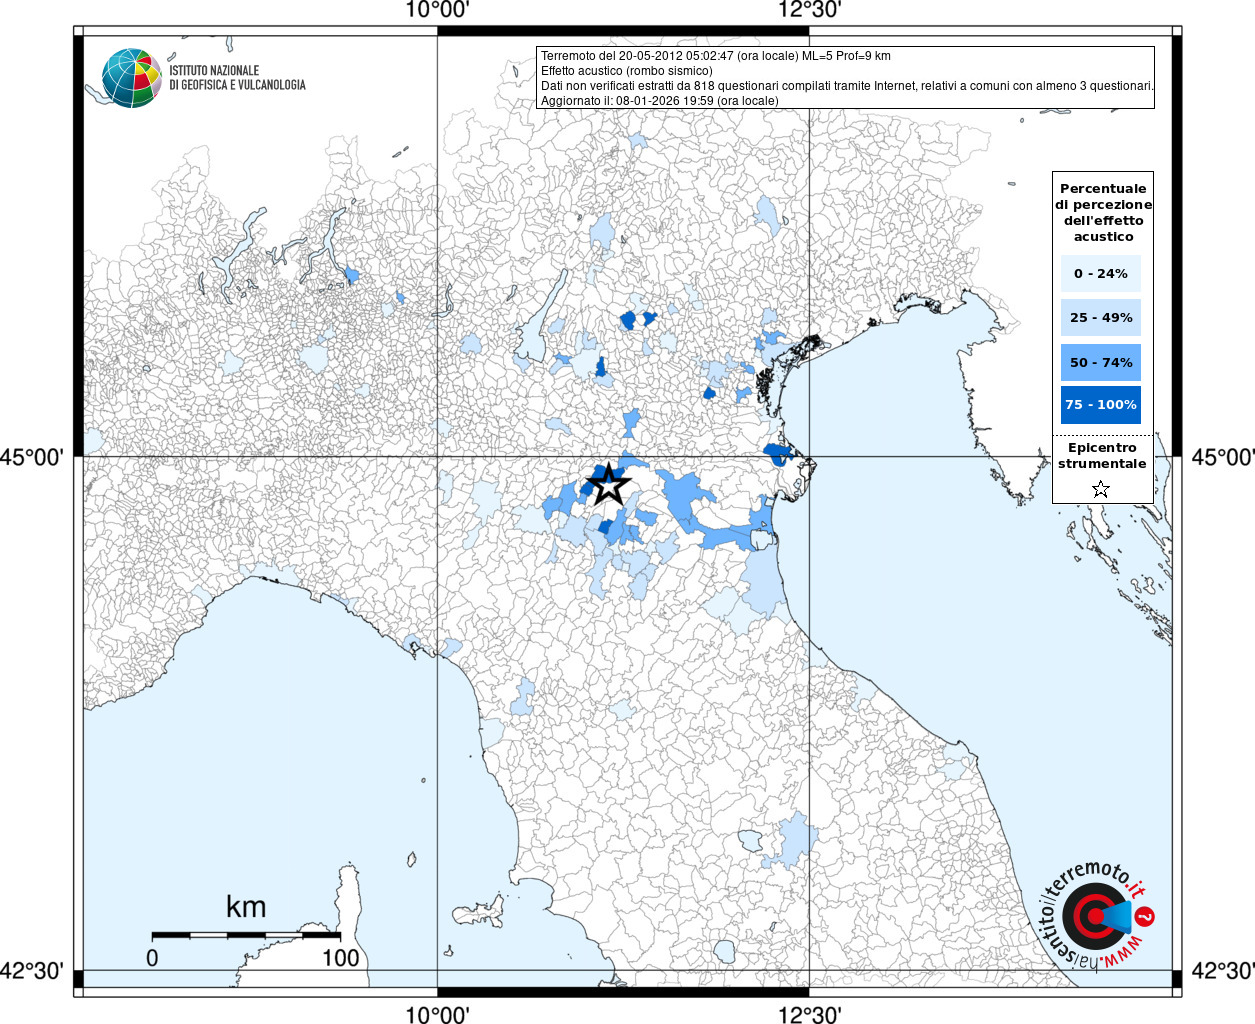
Task: Click the haisentitoilterremoto.it logo
Action: pos(1098,915)
